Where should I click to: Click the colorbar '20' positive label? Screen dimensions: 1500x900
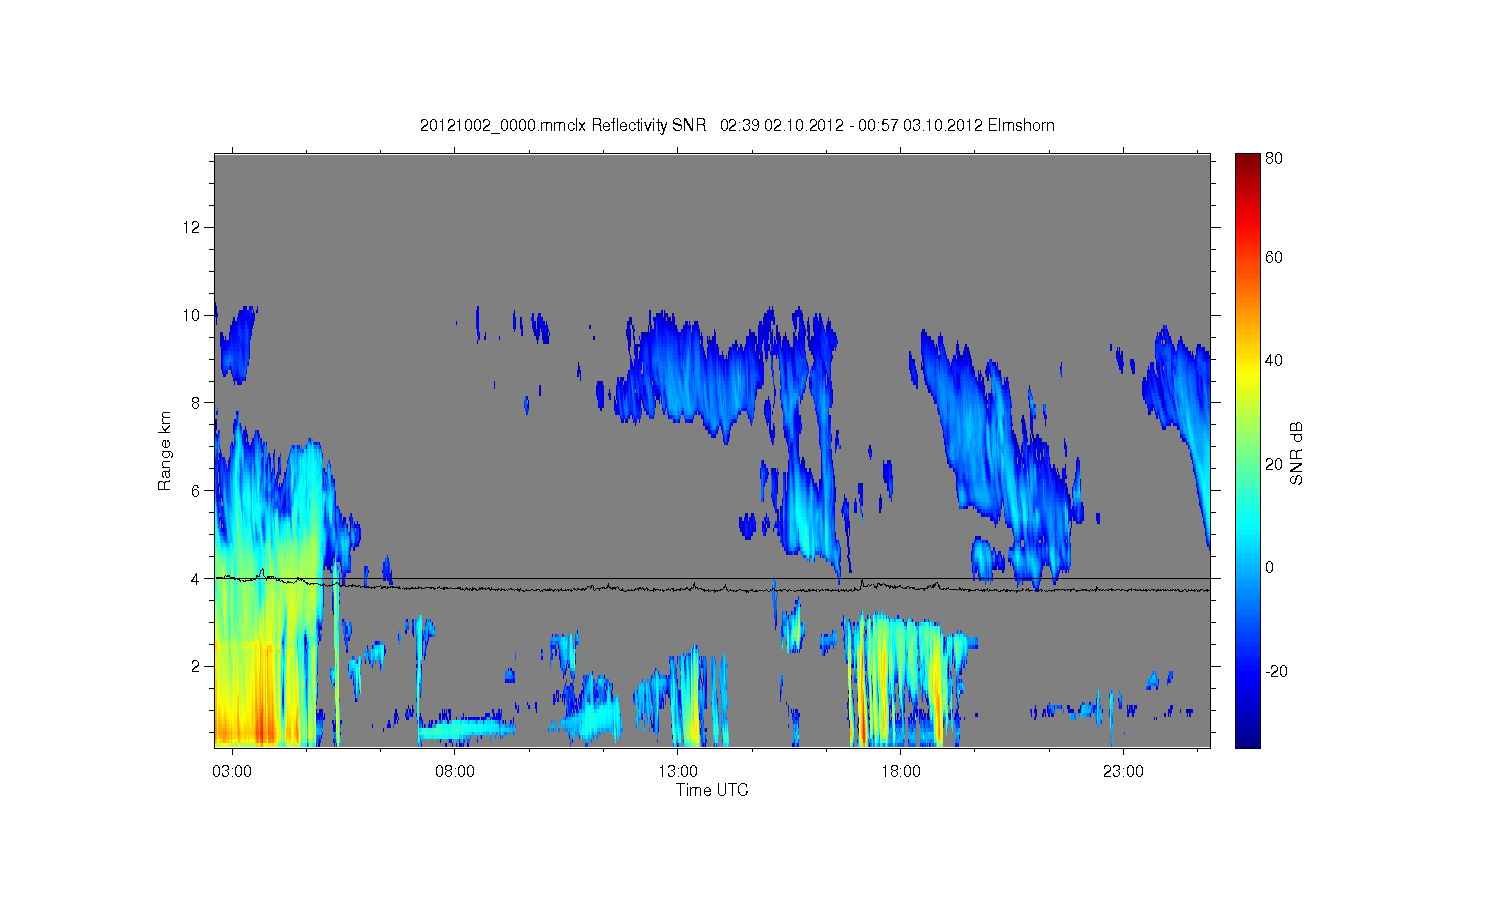tap(1274, 464)
